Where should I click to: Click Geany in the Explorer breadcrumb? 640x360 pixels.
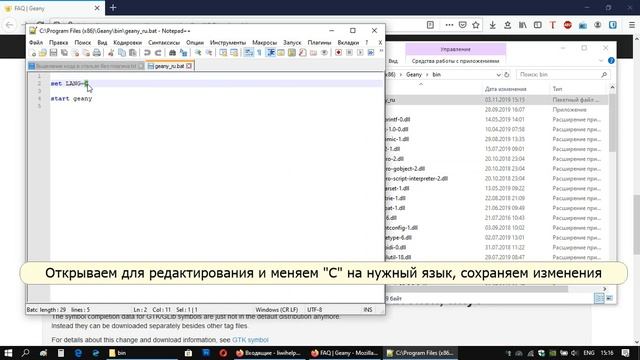(413, 75)
